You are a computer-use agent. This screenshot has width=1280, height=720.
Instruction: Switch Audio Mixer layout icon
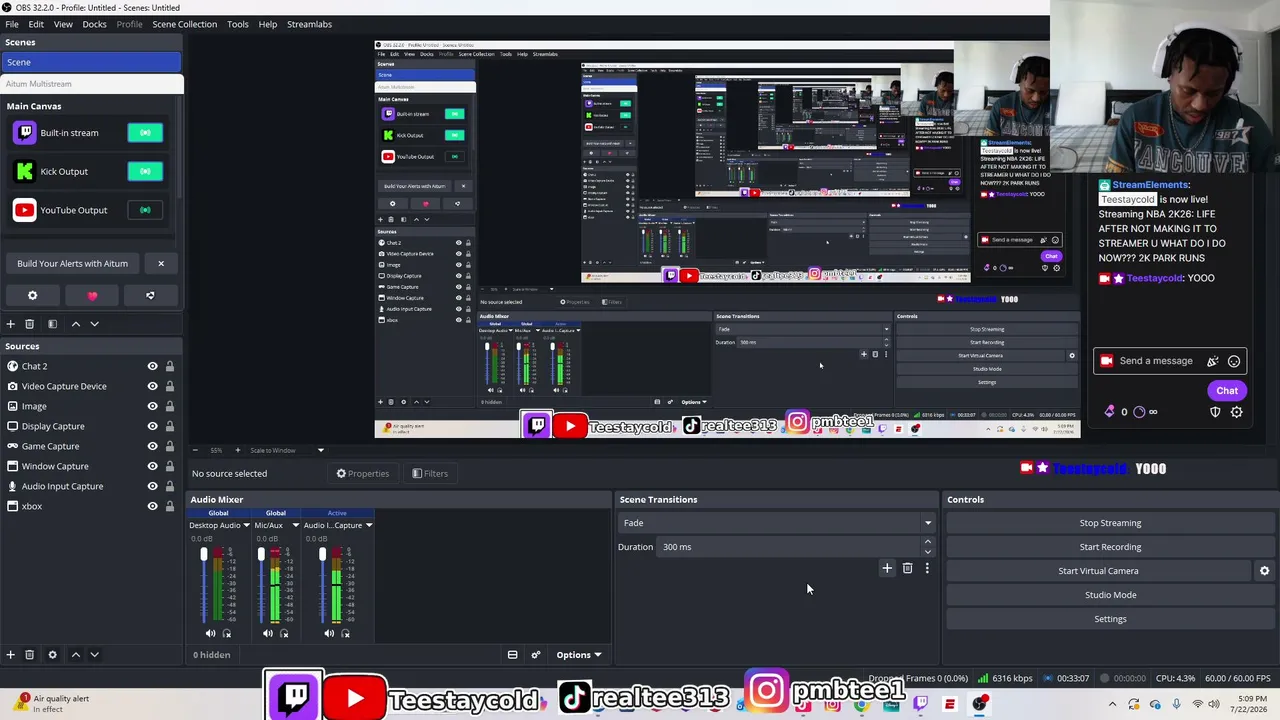tap(512, 655)
